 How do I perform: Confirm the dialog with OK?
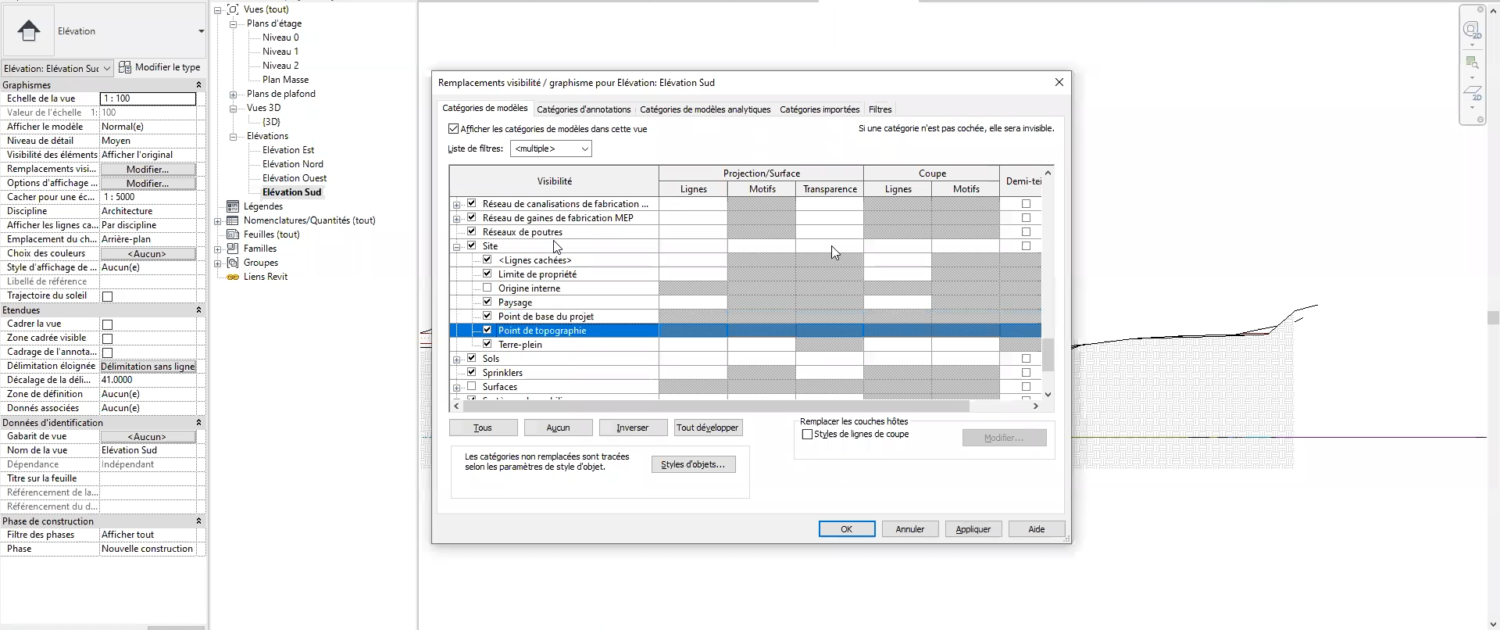coord(847,529)
